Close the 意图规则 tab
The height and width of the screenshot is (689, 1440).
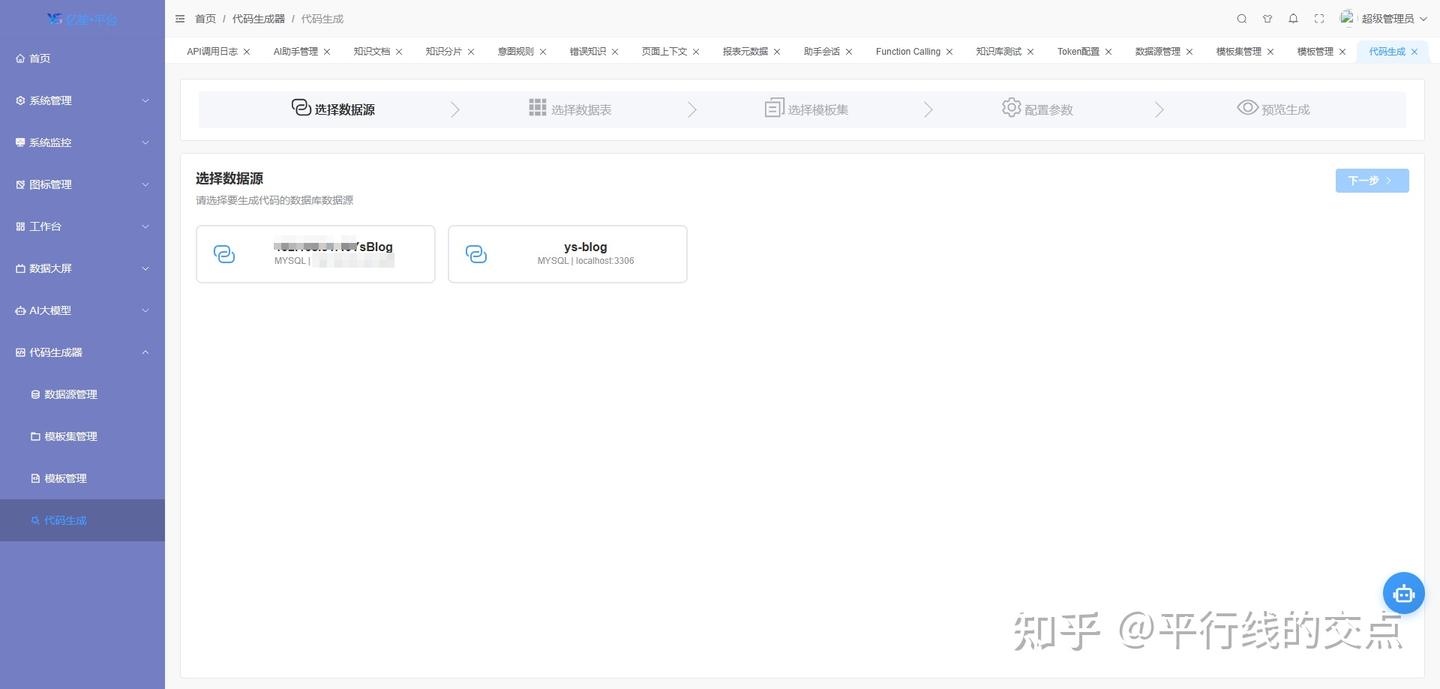point(543,52)
